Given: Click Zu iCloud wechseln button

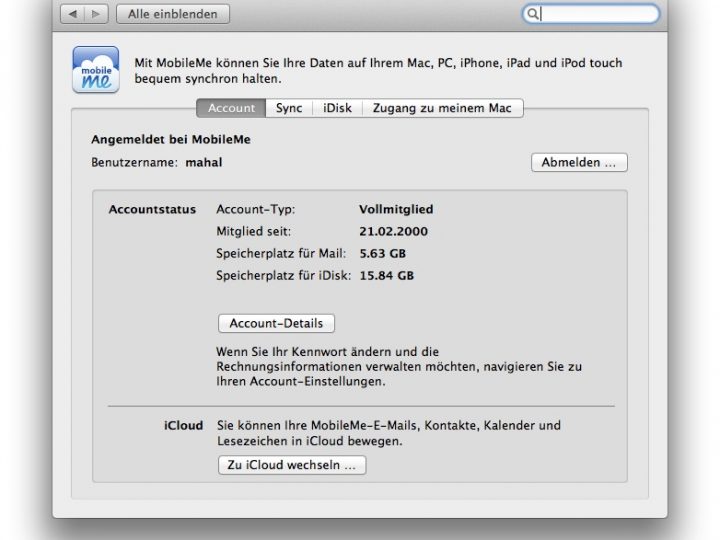Looking at the screenshot, I should pos(292,465).
